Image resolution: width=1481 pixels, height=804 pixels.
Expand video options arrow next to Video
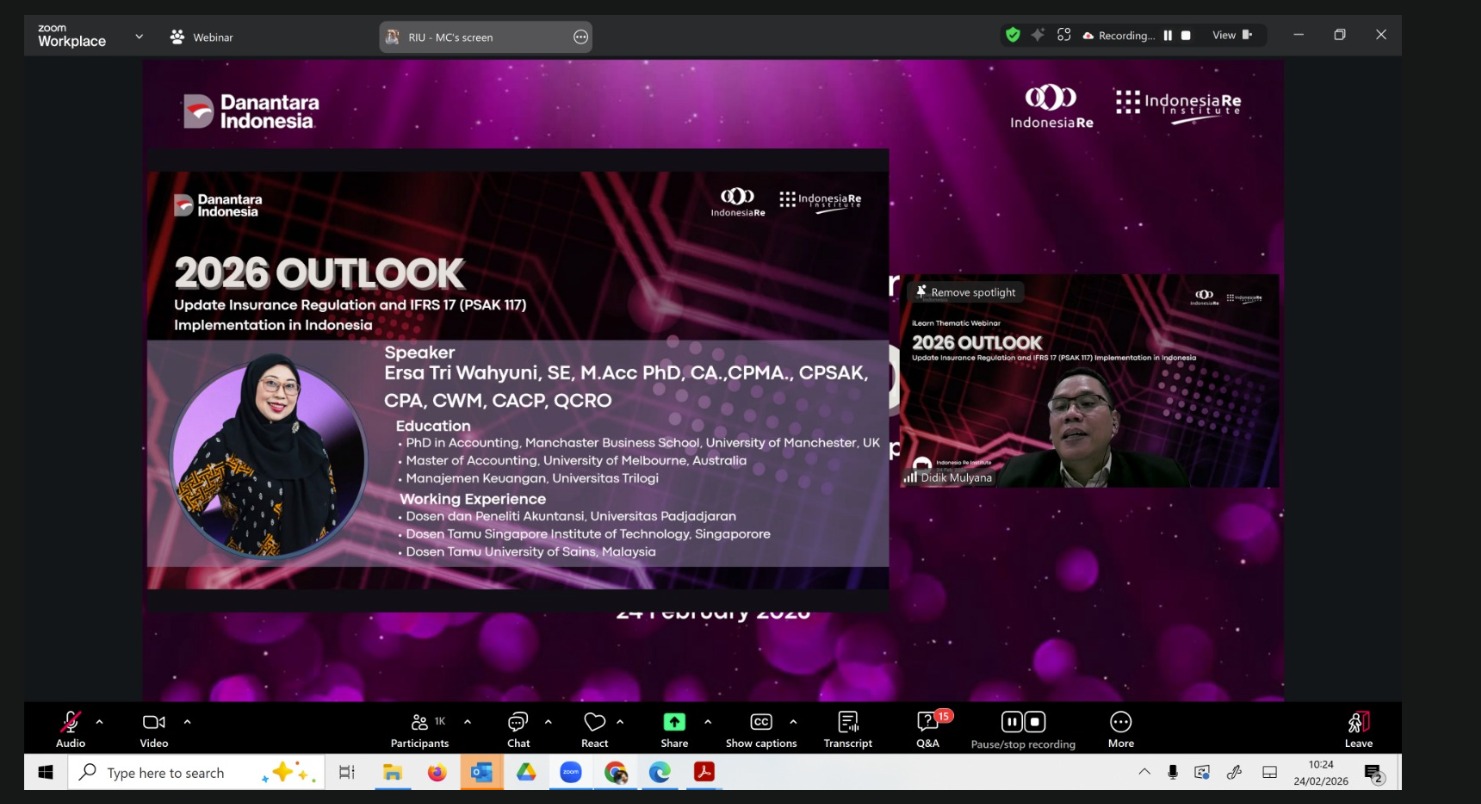click(x=187, y=721)
